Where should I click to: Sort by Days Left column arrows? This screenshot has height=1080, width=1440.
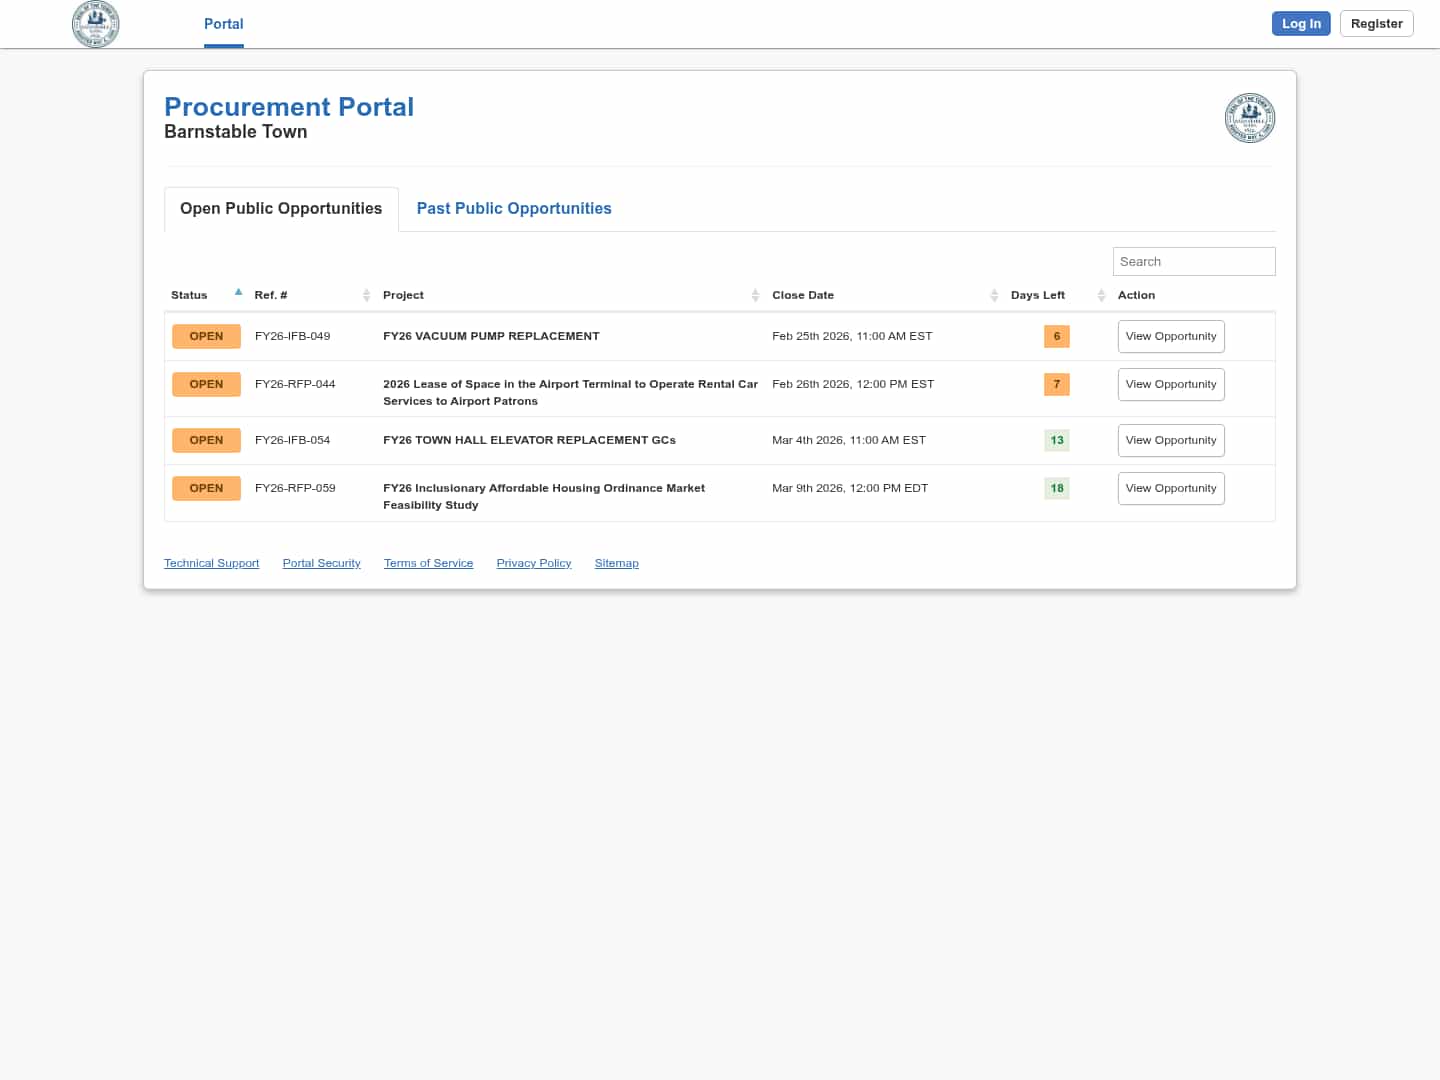tap(1101, 295)
